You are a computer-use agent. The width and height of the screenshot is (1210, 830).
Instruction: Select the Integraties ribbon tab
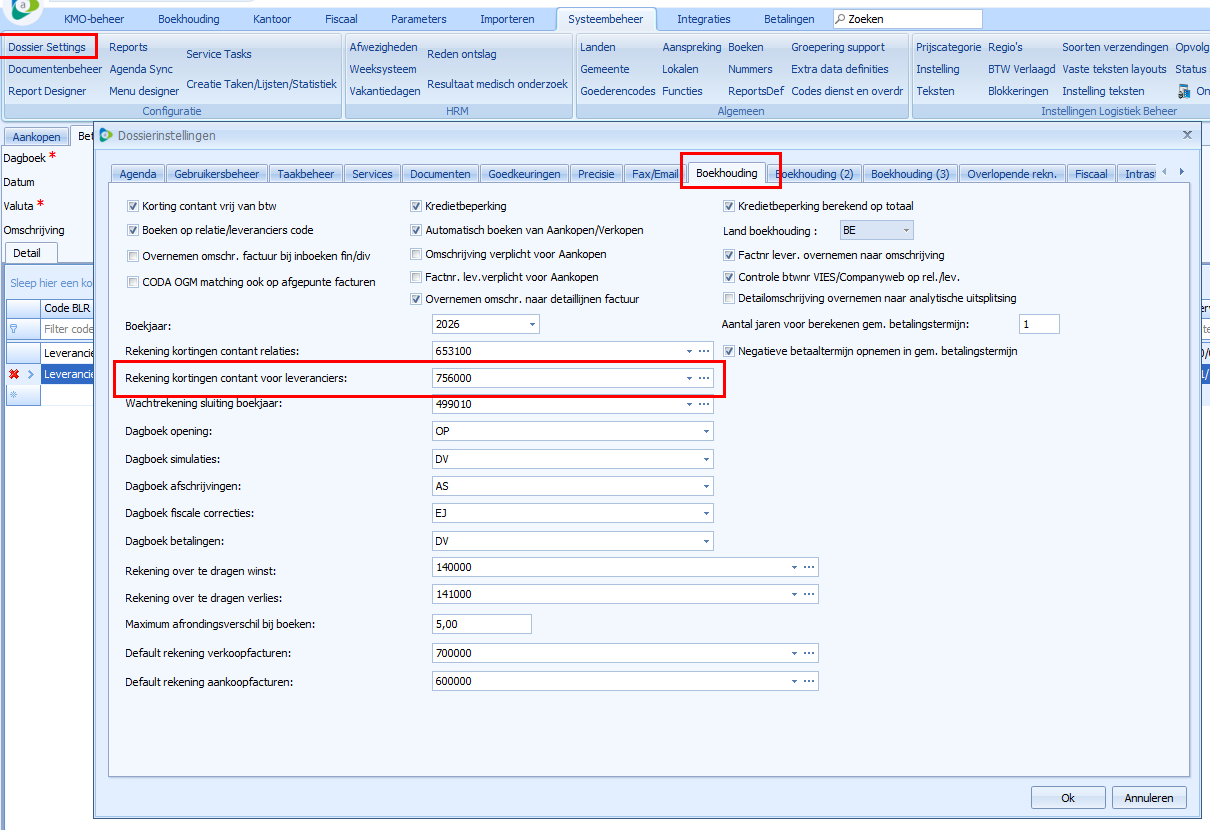[704, 19]
